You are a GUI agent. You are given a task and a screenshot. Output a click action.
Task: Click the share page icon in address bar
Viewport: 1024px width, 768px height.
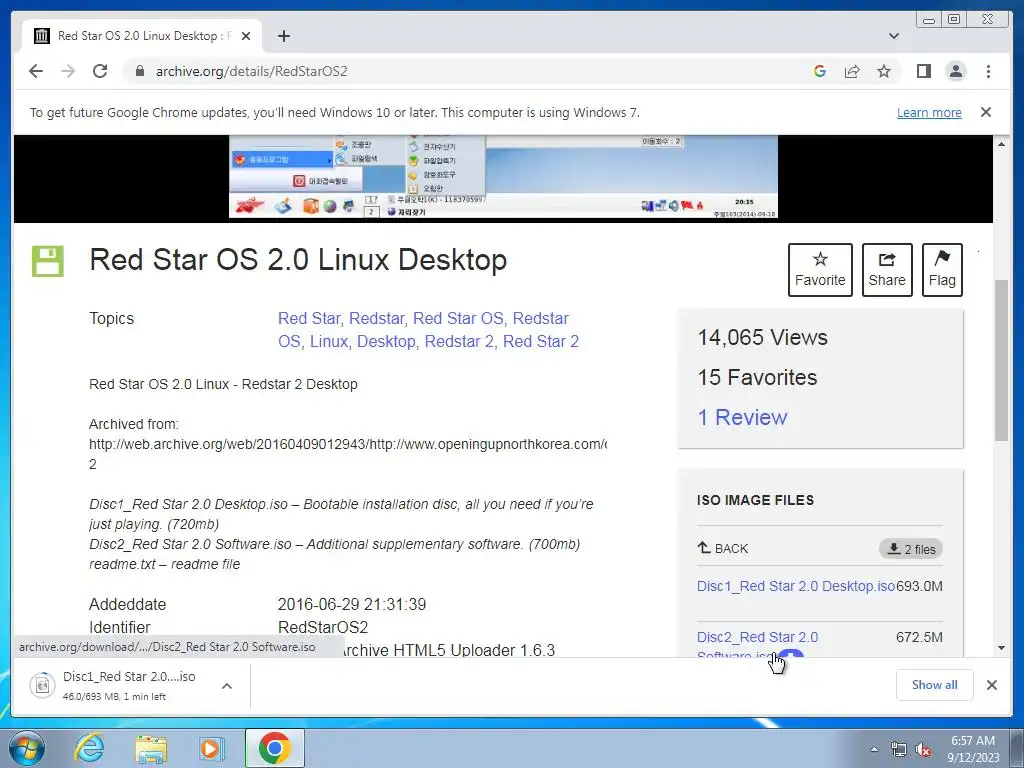point(852,71)
